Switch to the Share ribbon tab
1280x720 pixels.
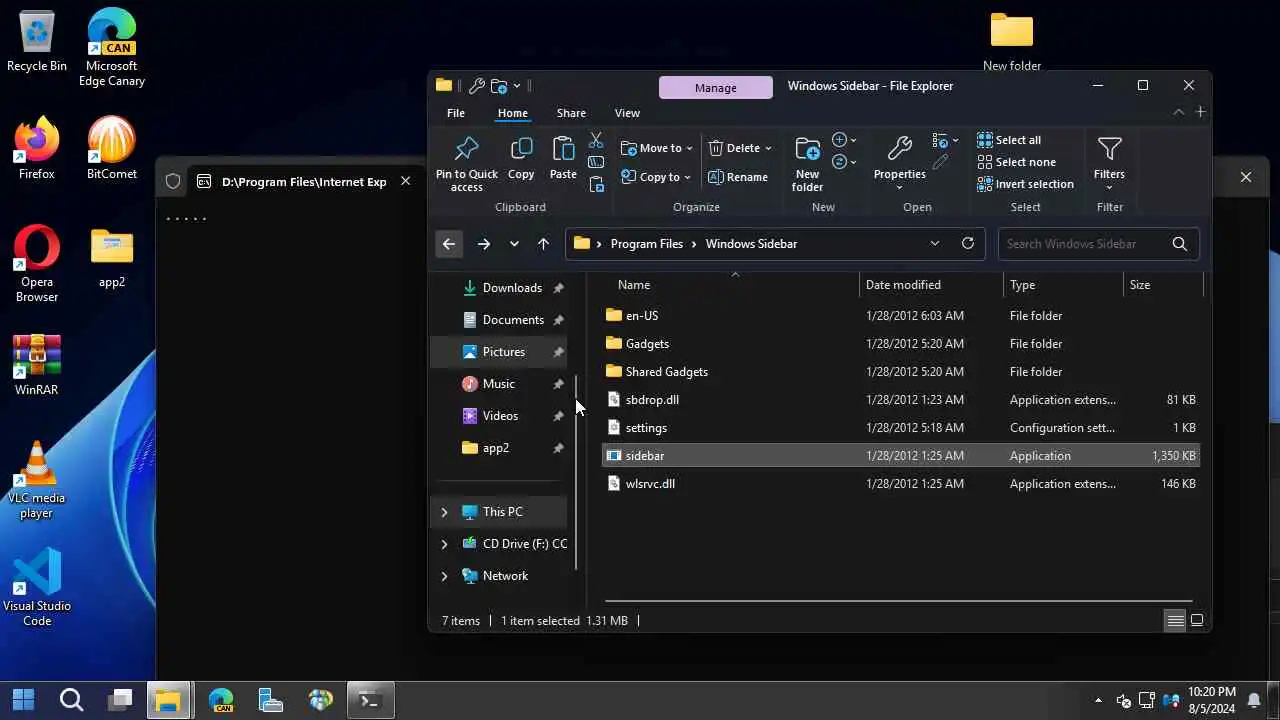click(571, 113)
